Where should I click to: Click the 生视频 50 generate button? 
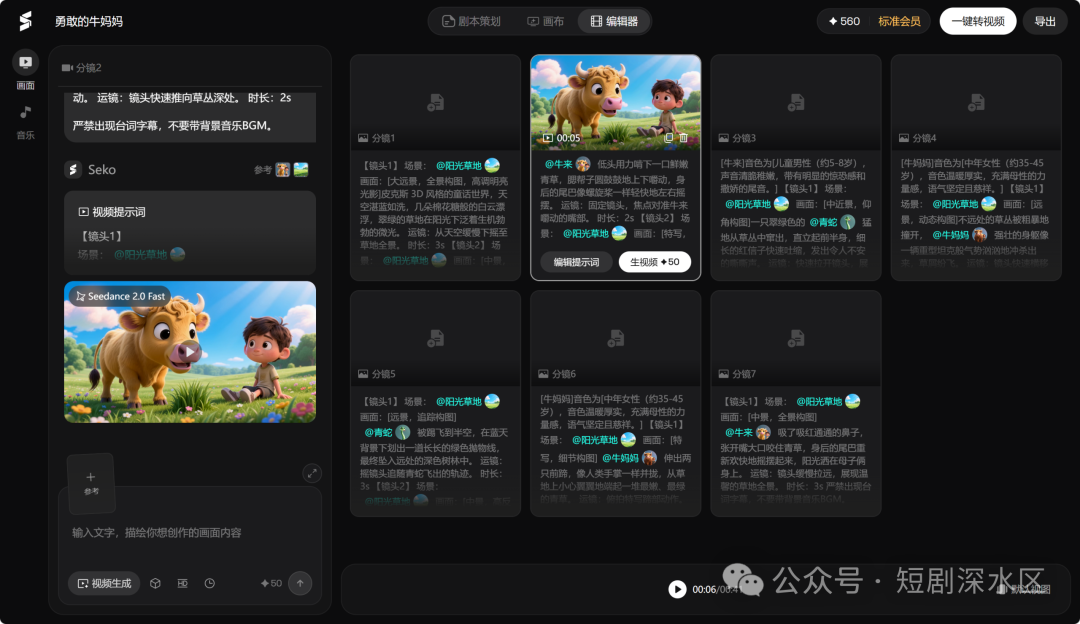654,262
